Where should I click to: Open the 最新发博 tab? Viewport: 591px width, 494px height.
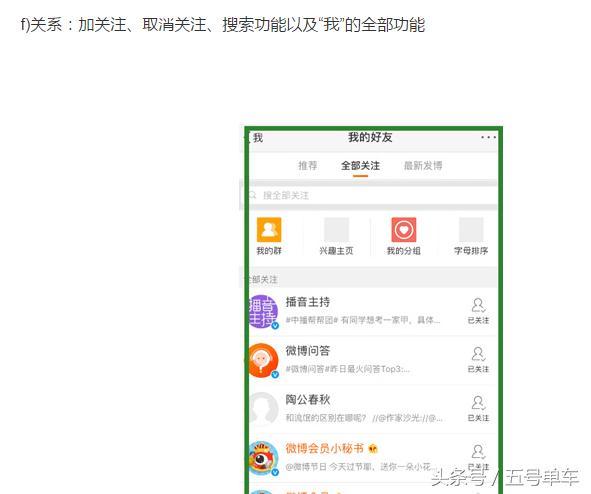423,165
